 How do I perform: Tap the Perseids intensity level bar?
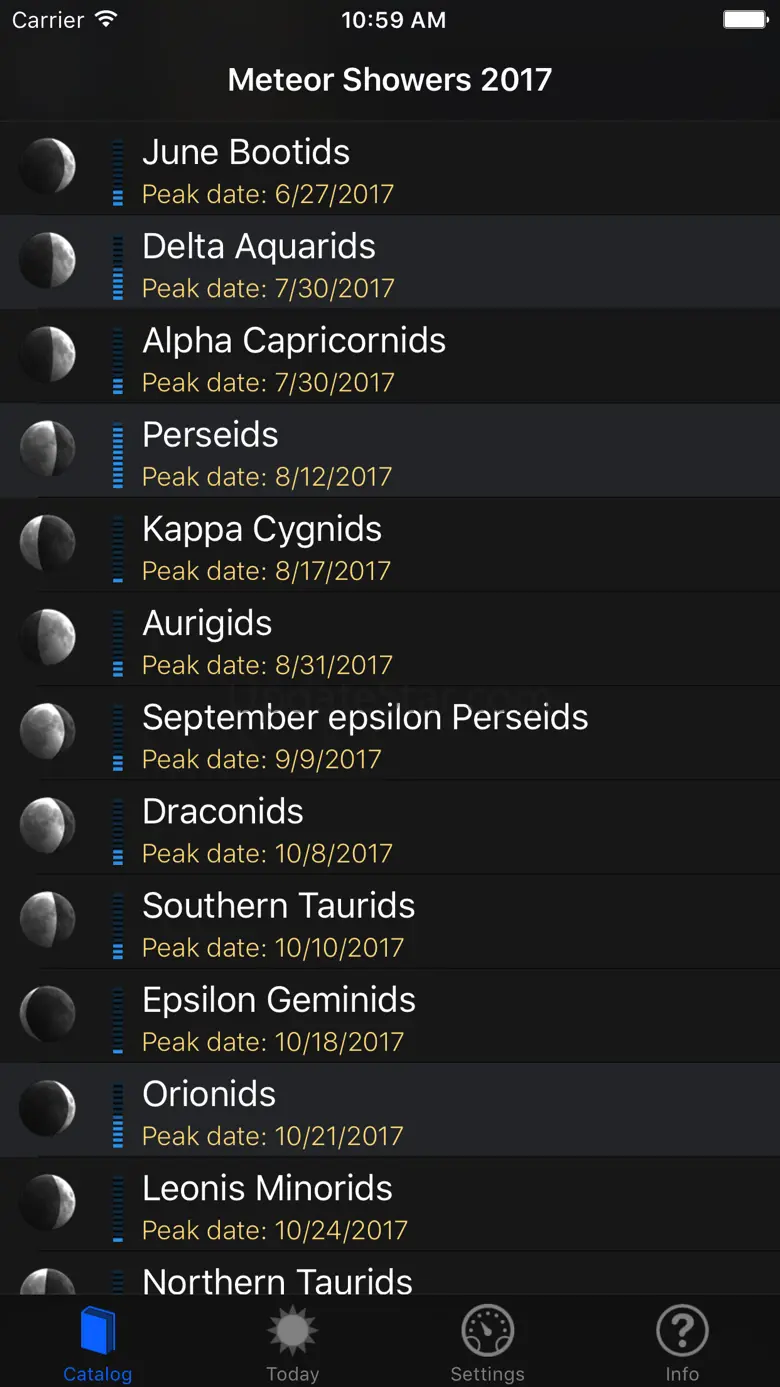[118, 455]
